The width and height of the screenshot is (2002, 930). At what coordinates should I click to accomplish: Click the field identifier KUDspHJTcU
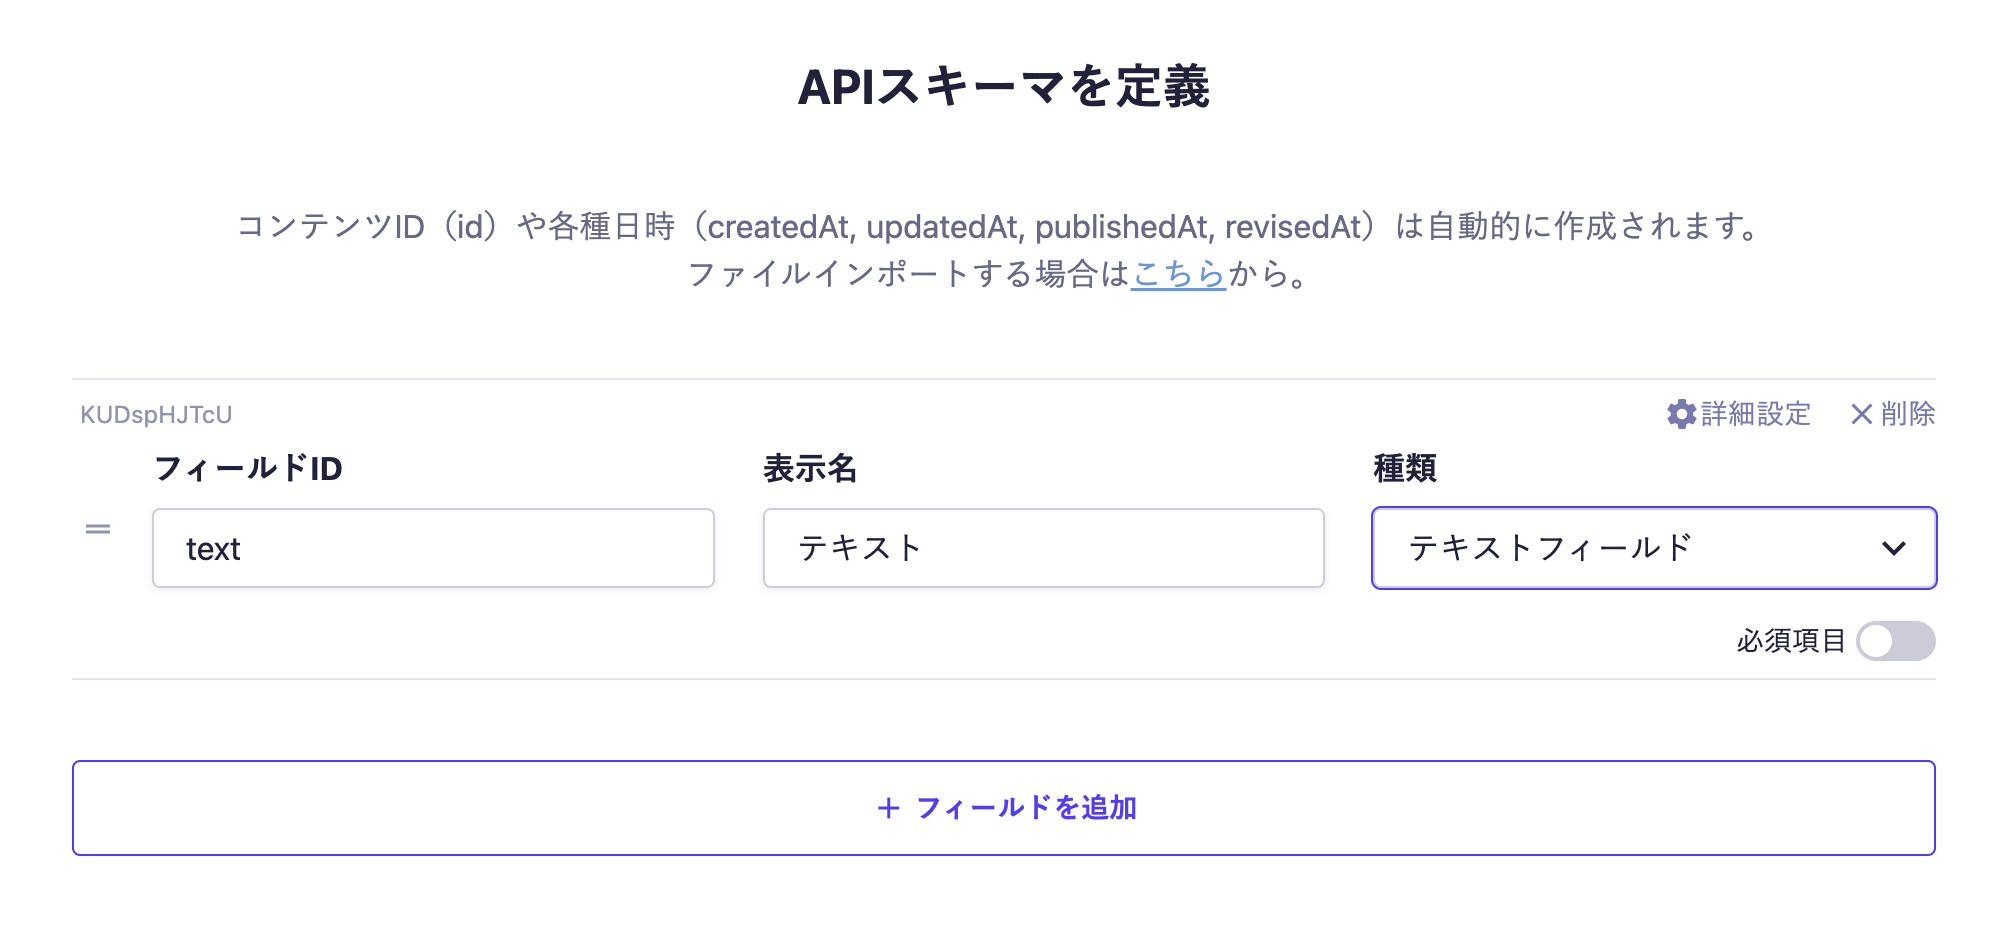156,415
